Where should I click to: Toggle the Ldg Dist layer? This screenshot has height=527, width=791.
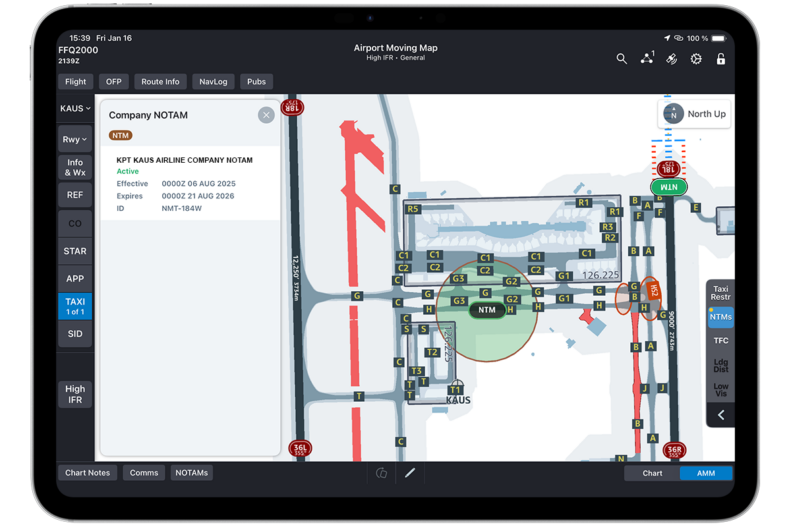click(720, 365)
